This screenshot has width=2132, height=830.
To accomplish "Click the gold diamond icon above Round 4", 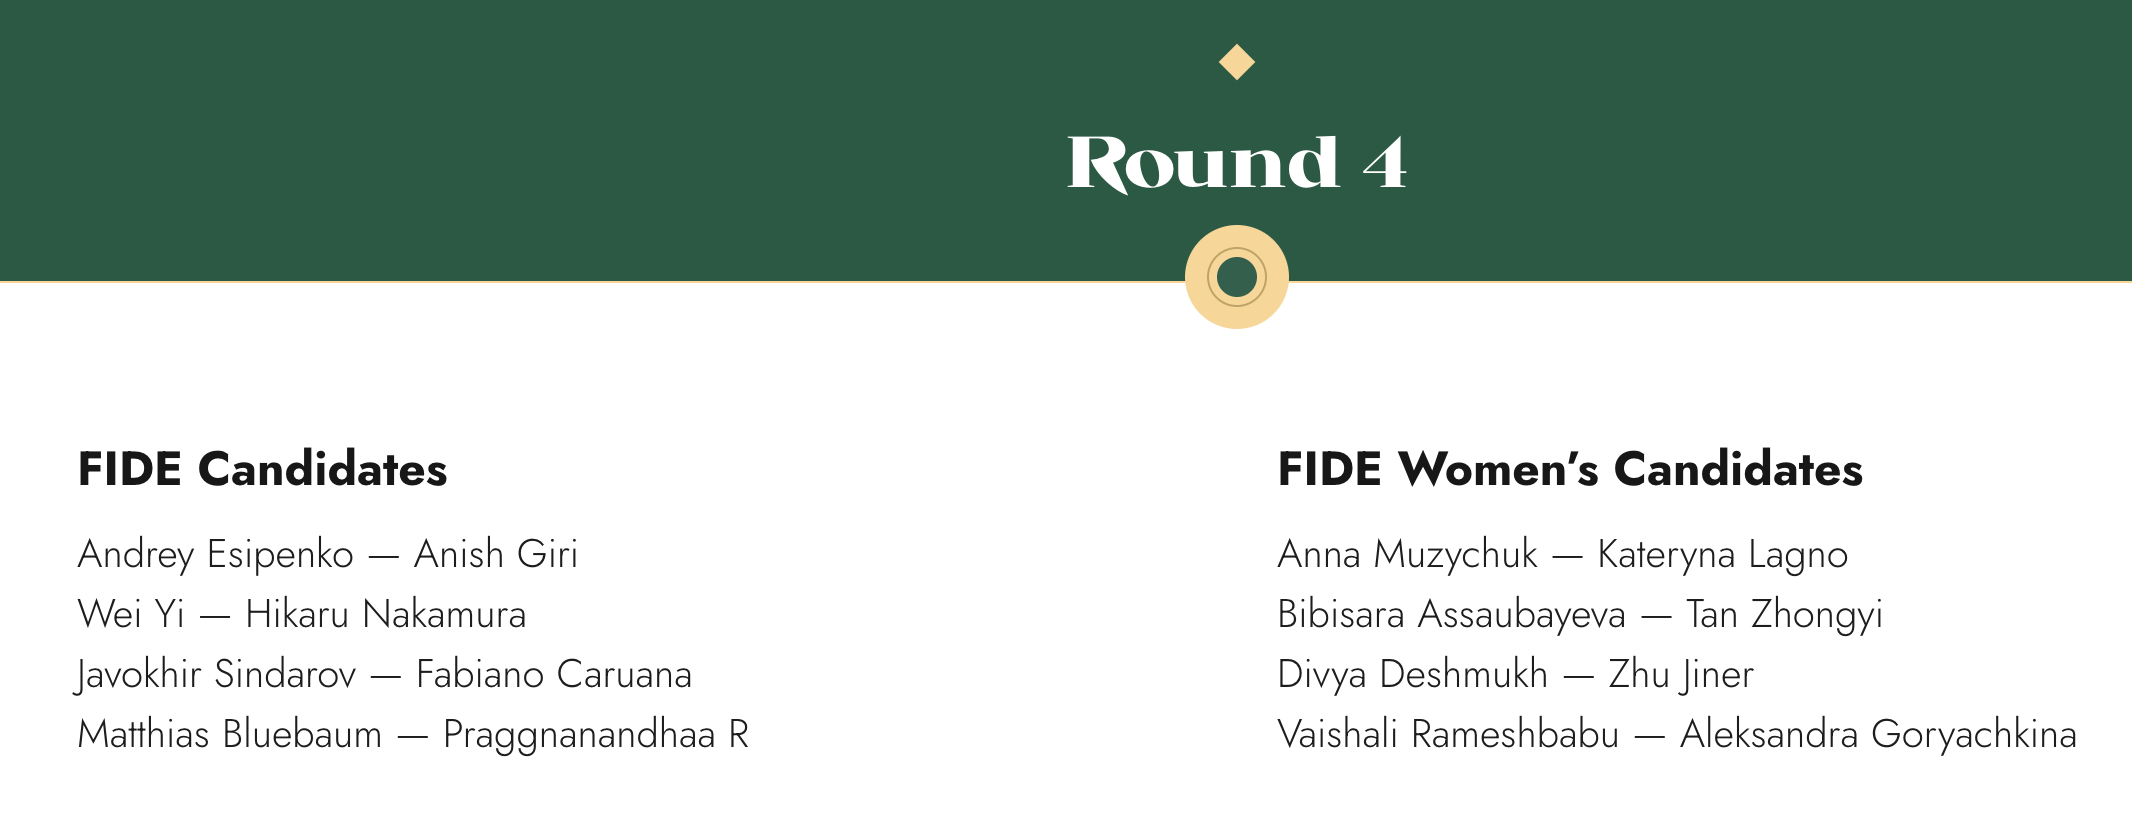I will coord(1237,62).
